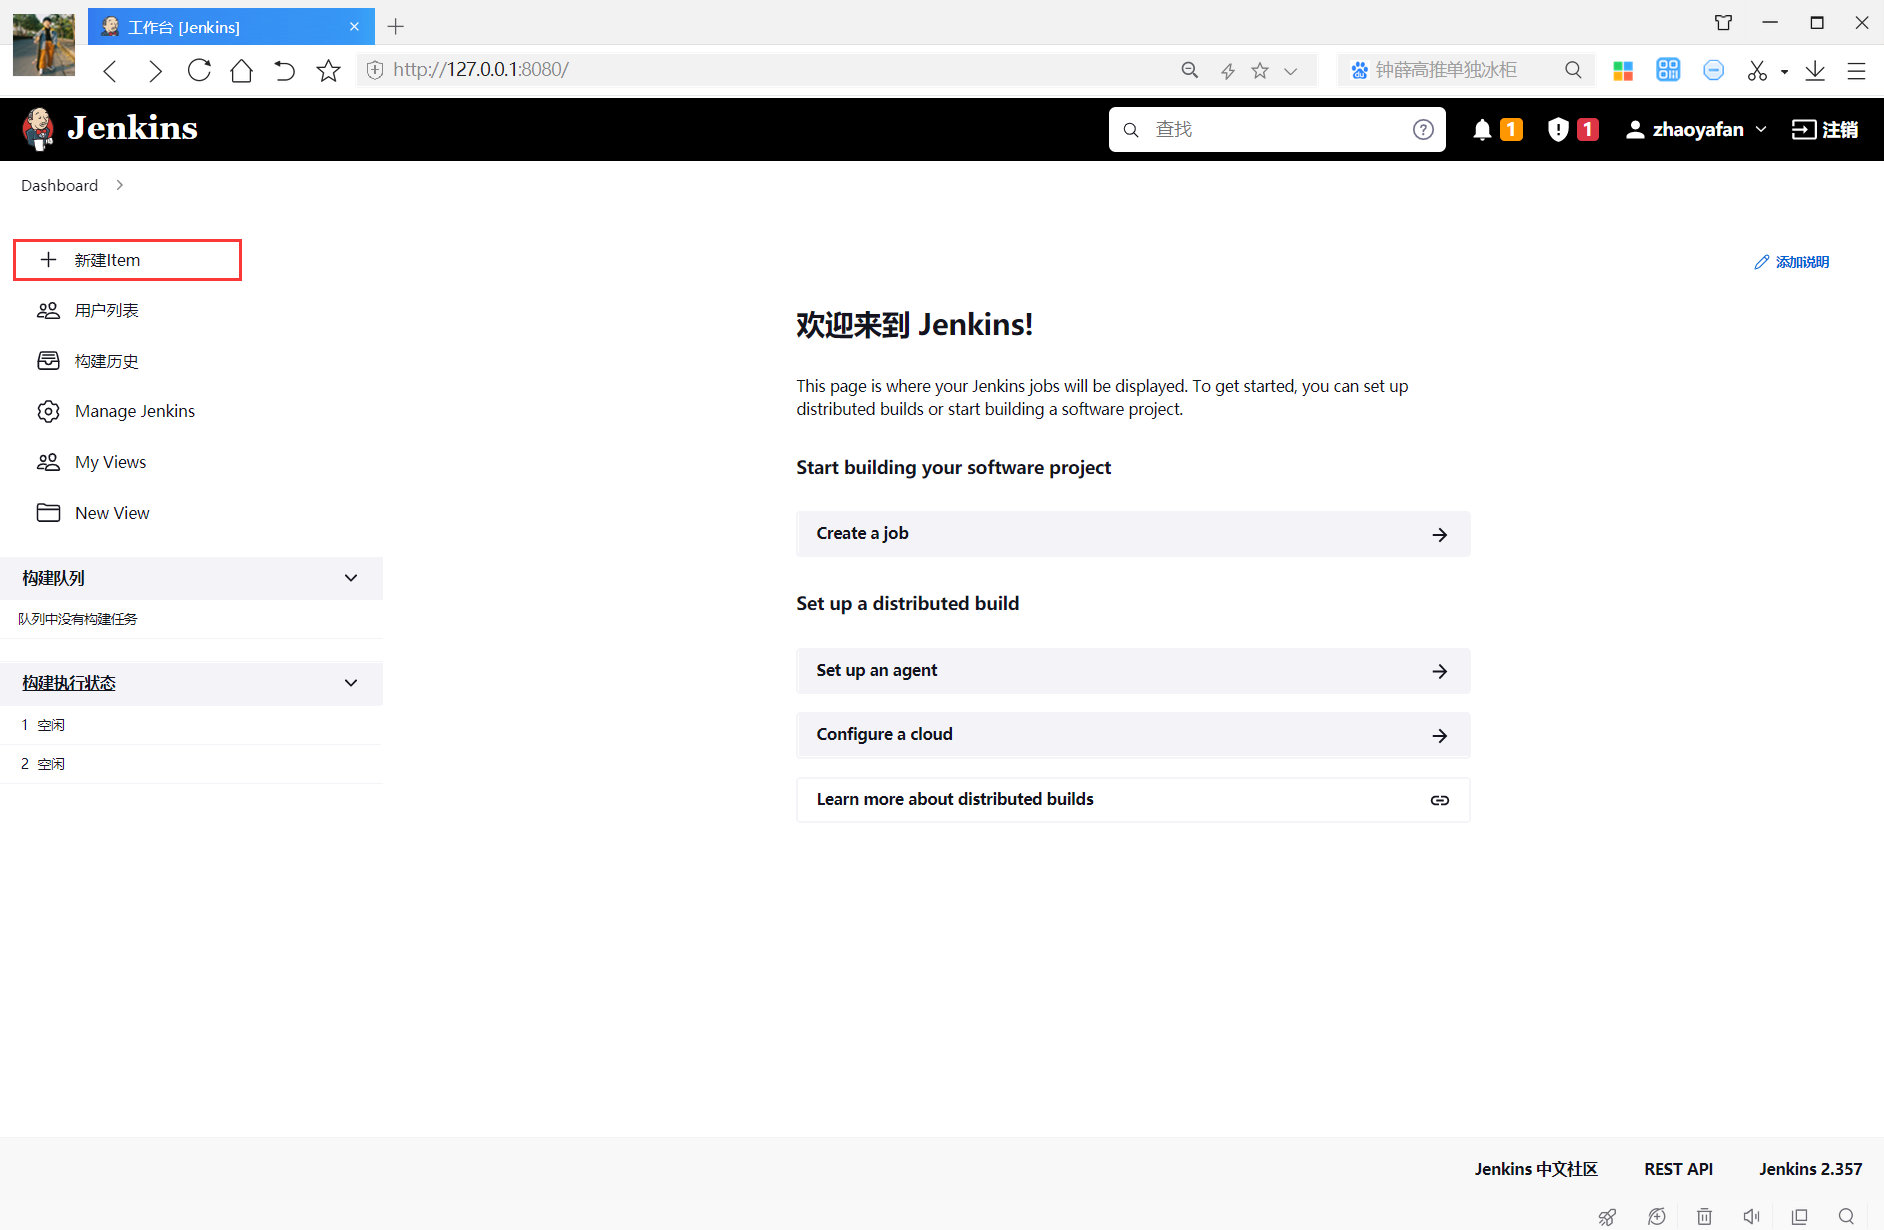Screen dimensions: 1884x1230
Task: Open a new browser tab
Action: (x=396, y=27)
